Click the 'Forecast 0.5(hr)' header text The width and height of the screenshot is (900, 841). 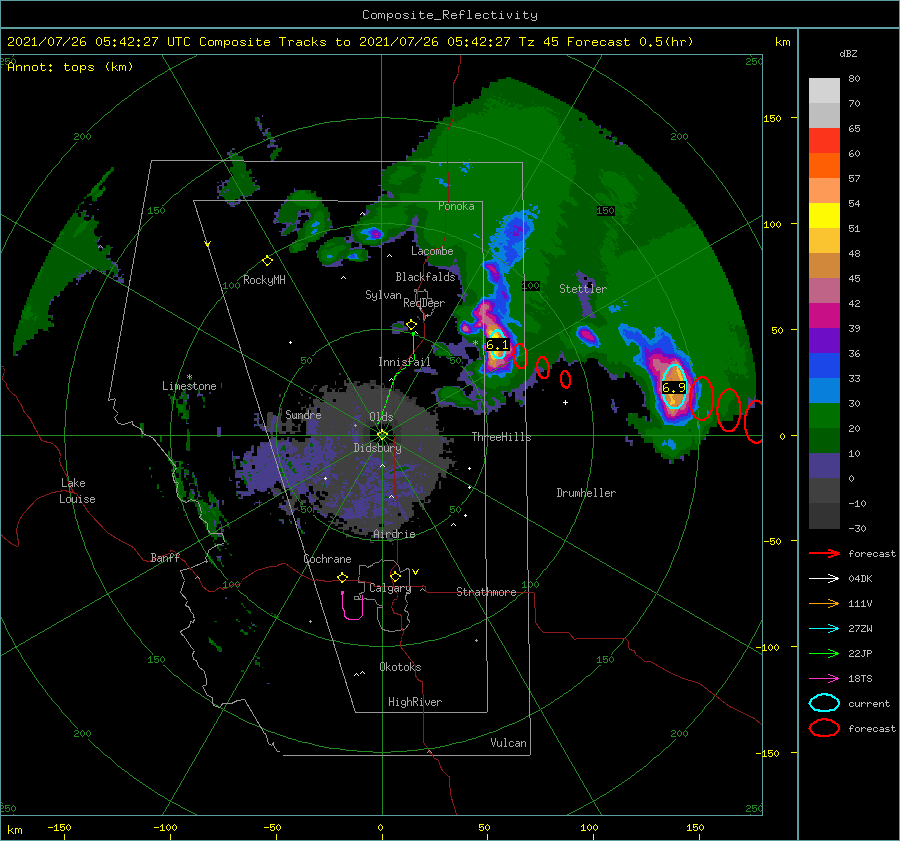tap(630, 42)
